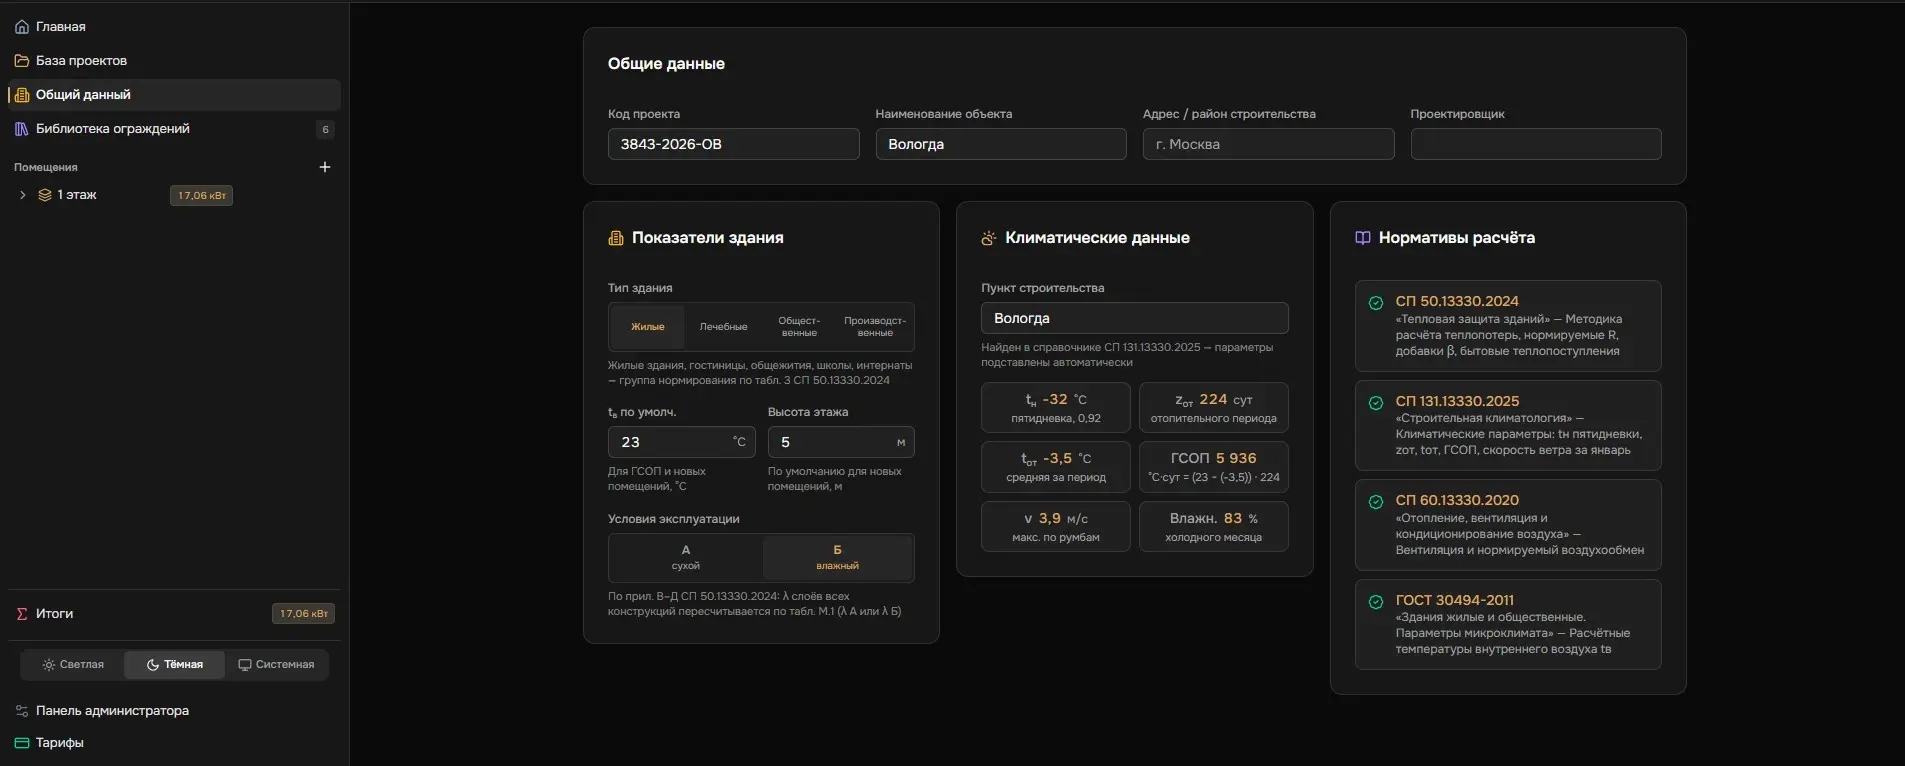The image size is (1905, 766).
Task: Switch theme to Системная
Action: 276,664
